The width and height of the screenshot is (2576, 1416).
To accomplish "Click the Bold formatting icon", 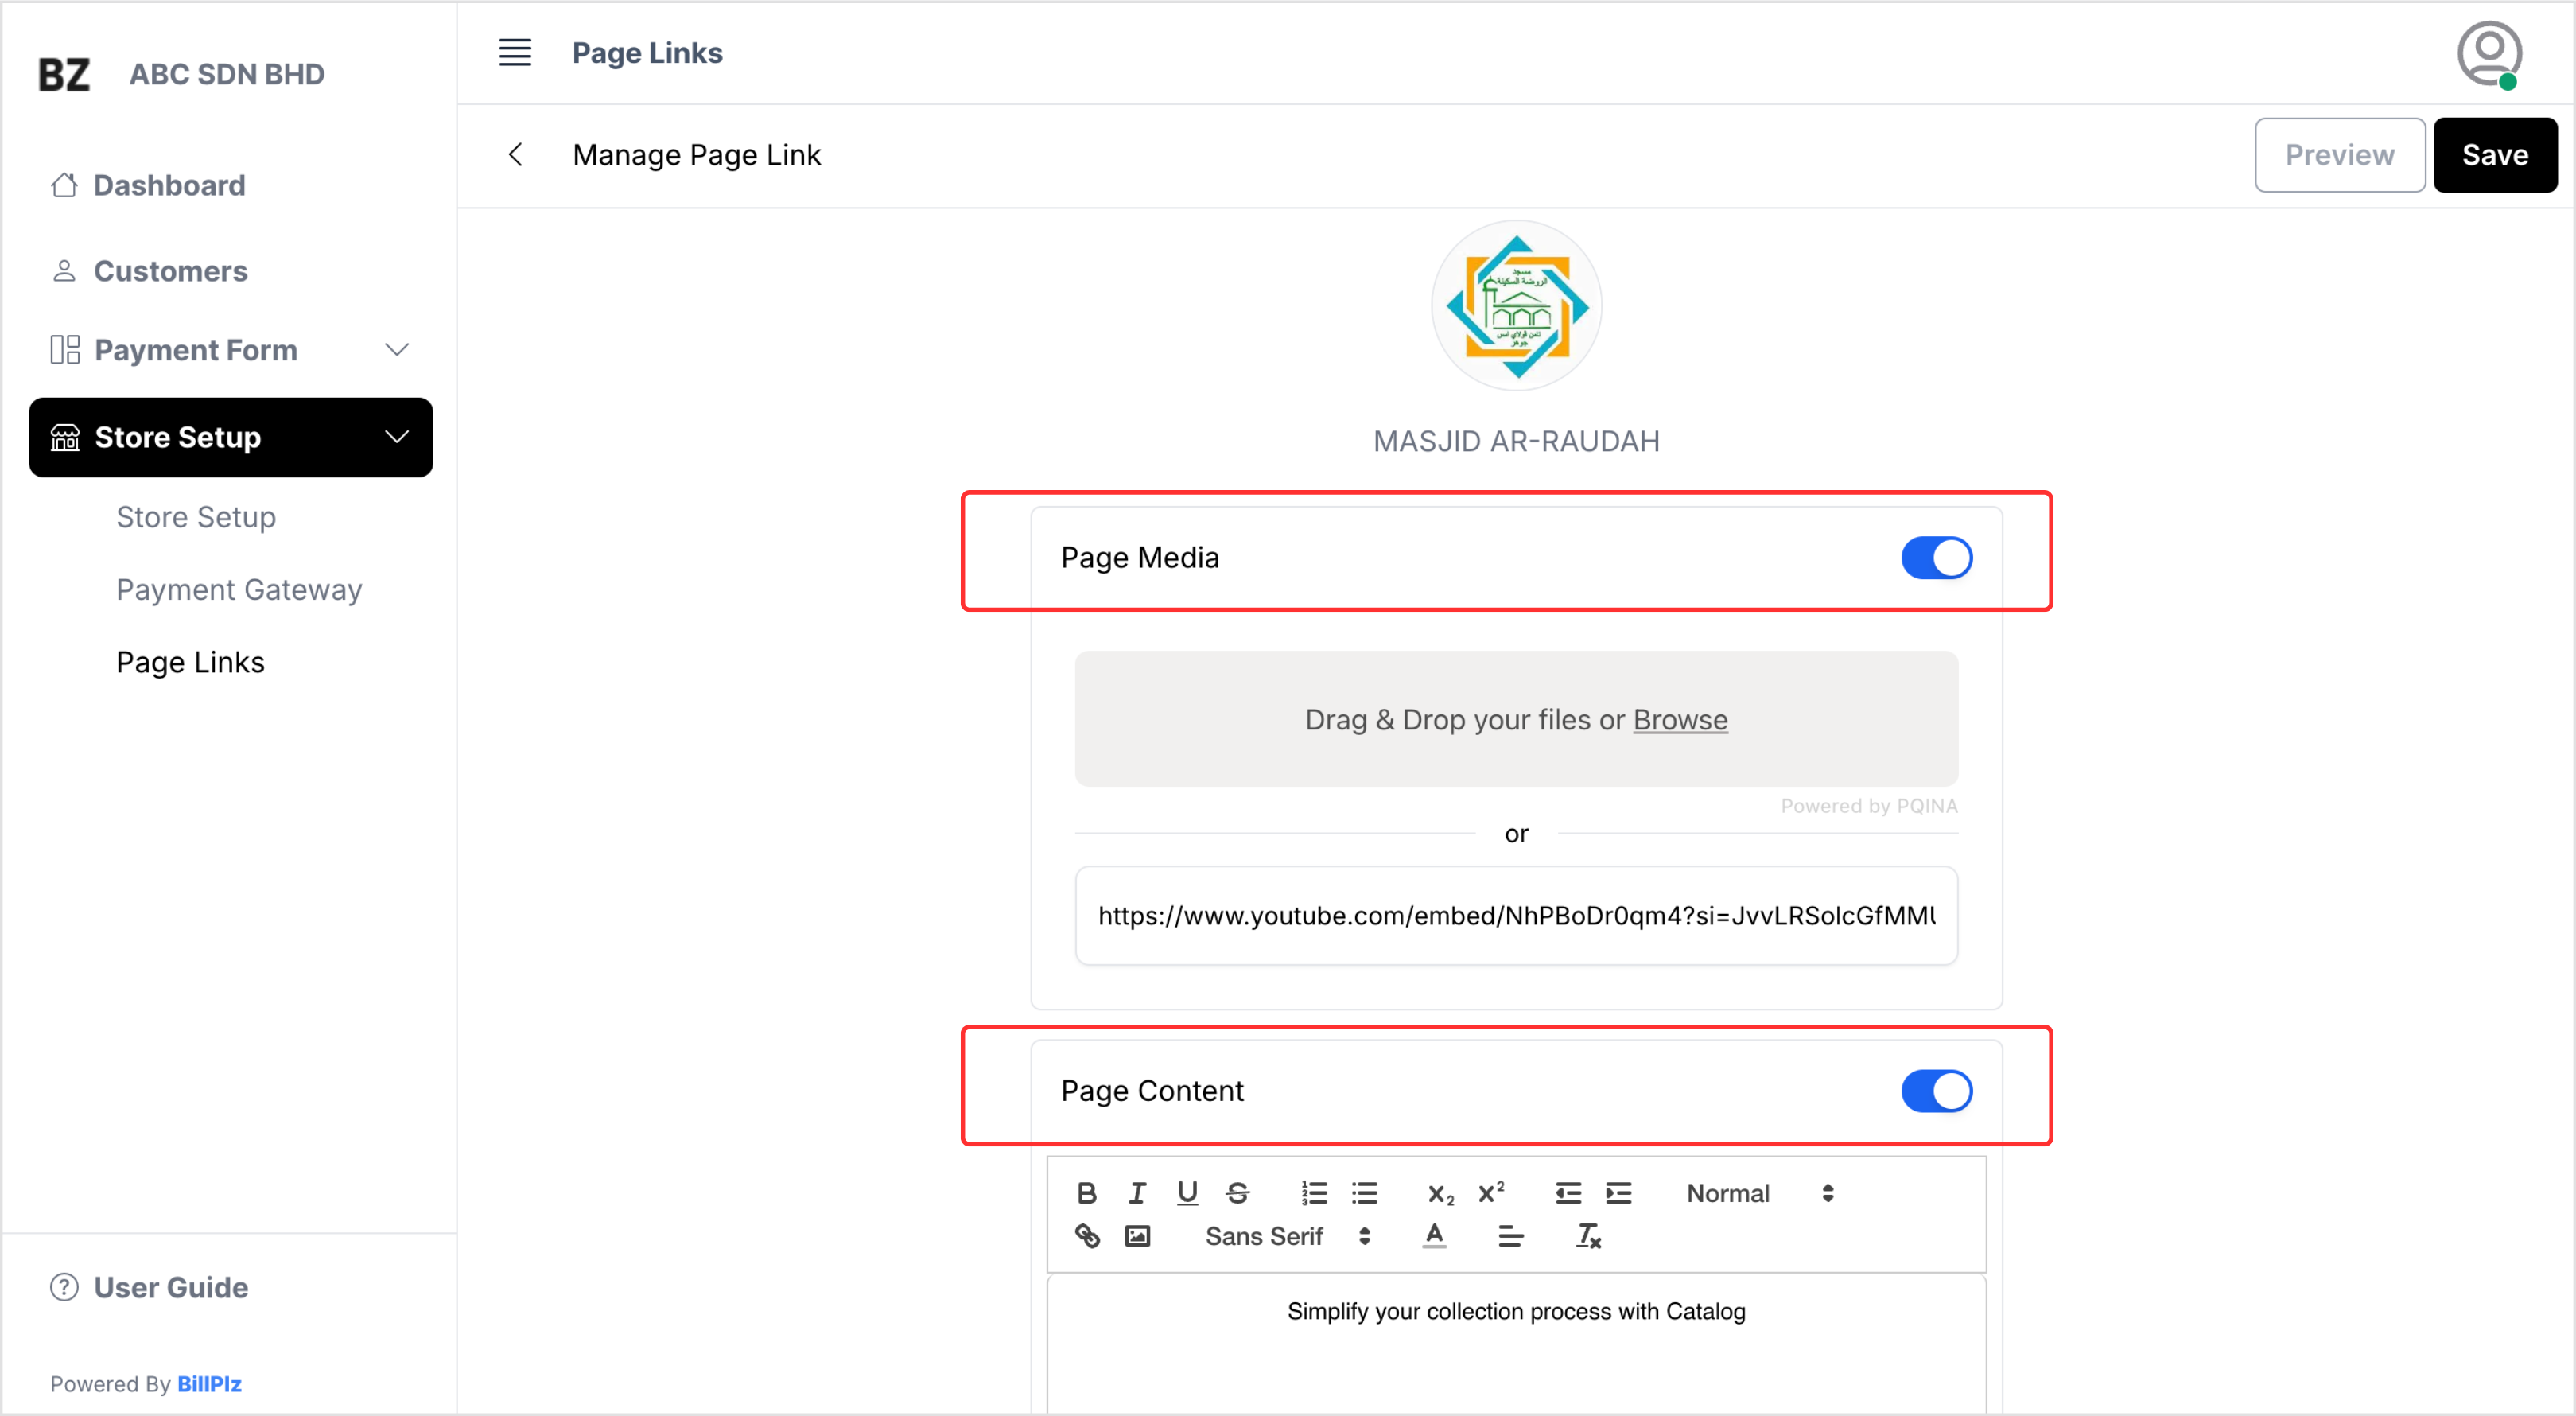I will click(1087, 1193).
